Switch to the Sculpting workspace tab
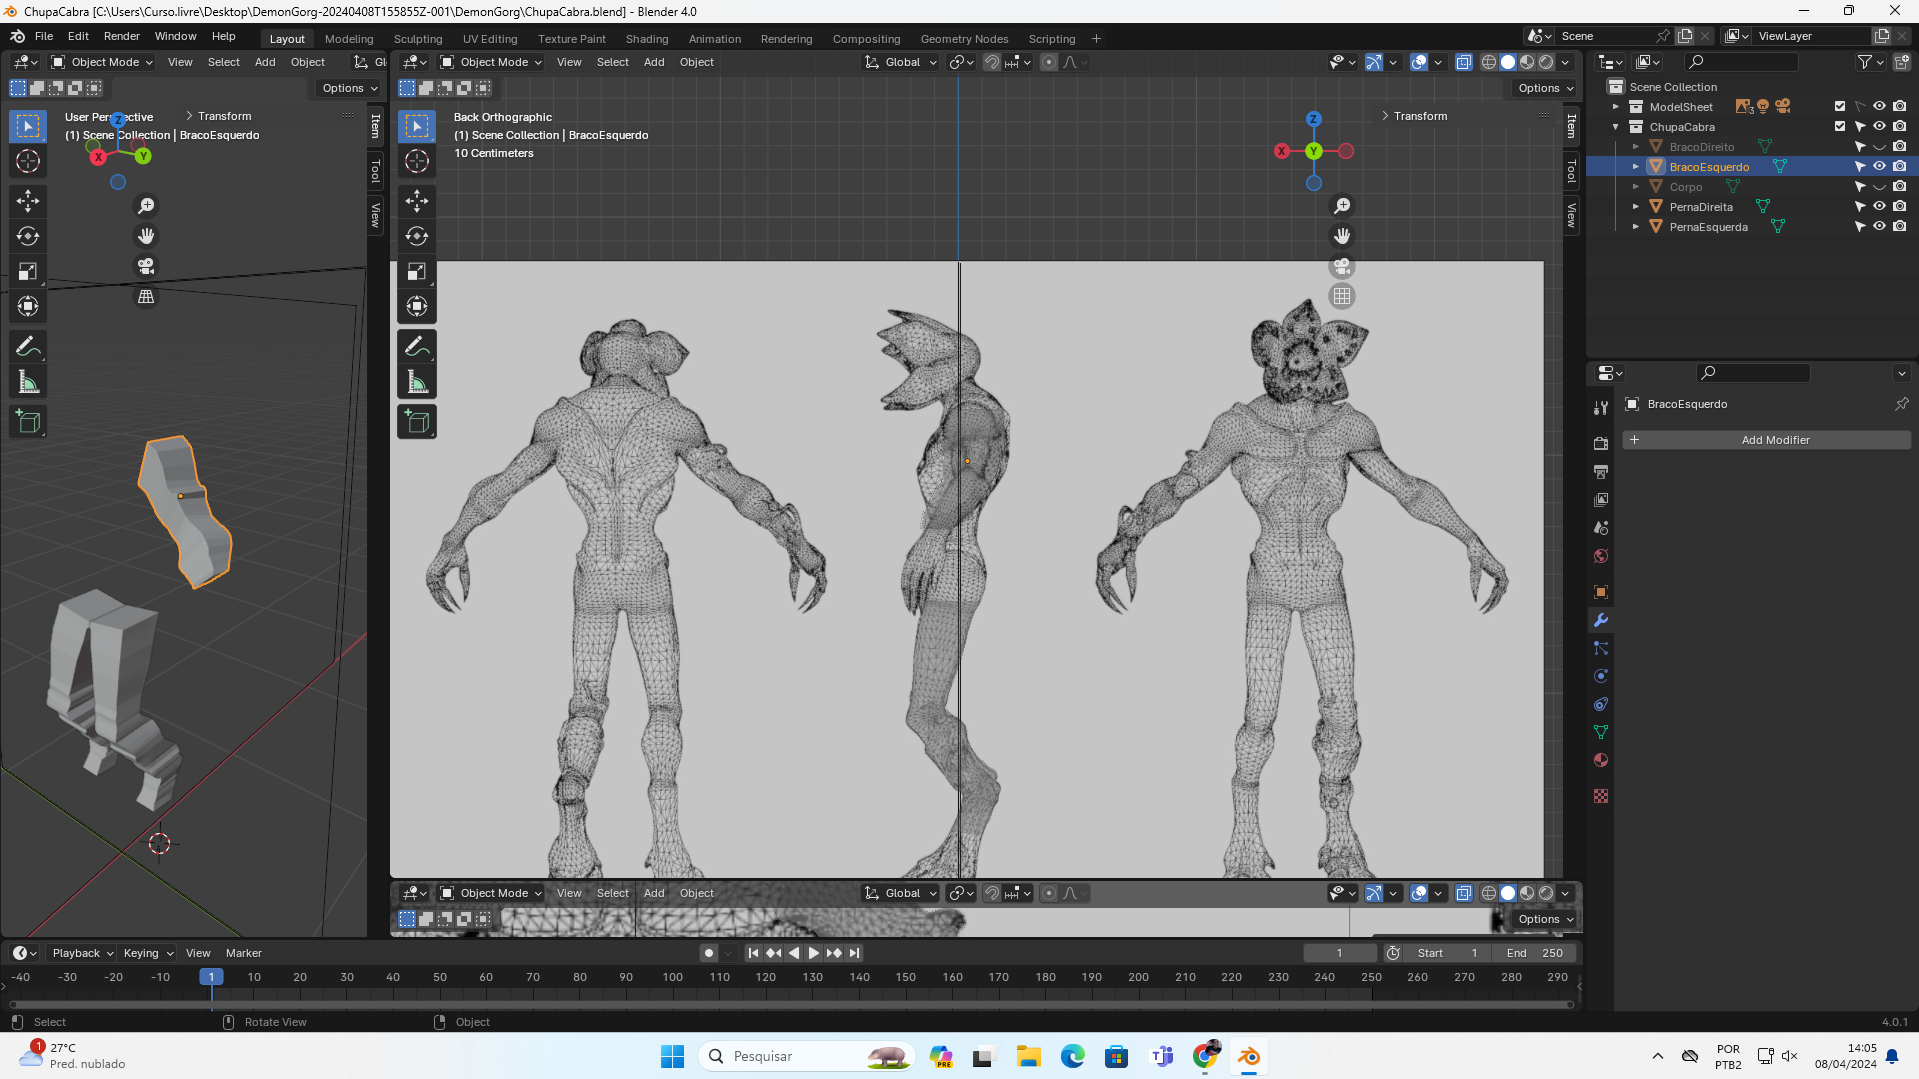 [418, 39]
